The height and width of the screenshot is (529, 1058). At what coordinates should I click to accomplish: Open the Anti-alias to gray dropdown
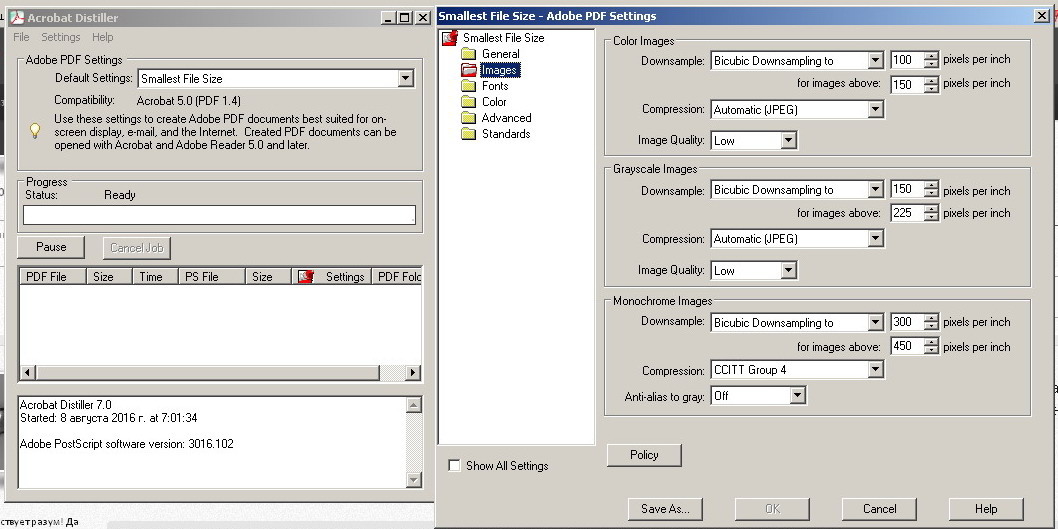(x=798, y=396)
